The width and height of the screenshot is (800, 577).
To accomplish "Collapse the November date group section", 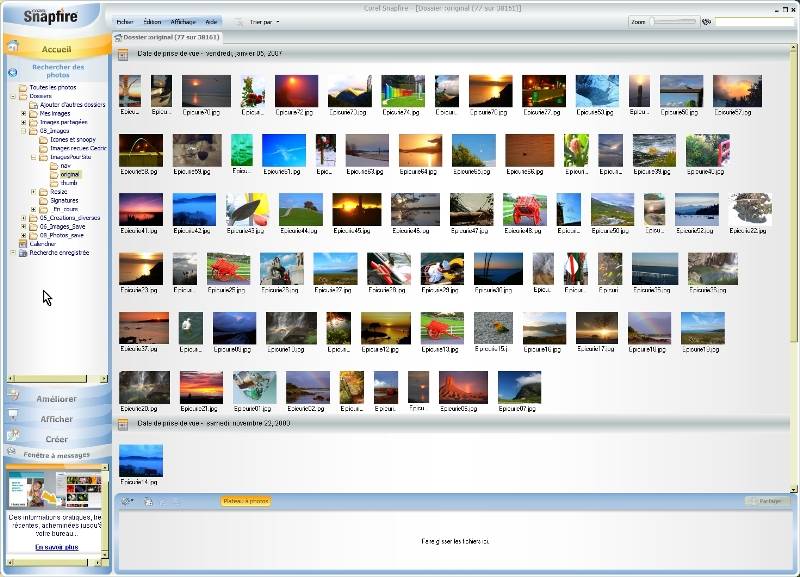I will (x=123, y=424).
